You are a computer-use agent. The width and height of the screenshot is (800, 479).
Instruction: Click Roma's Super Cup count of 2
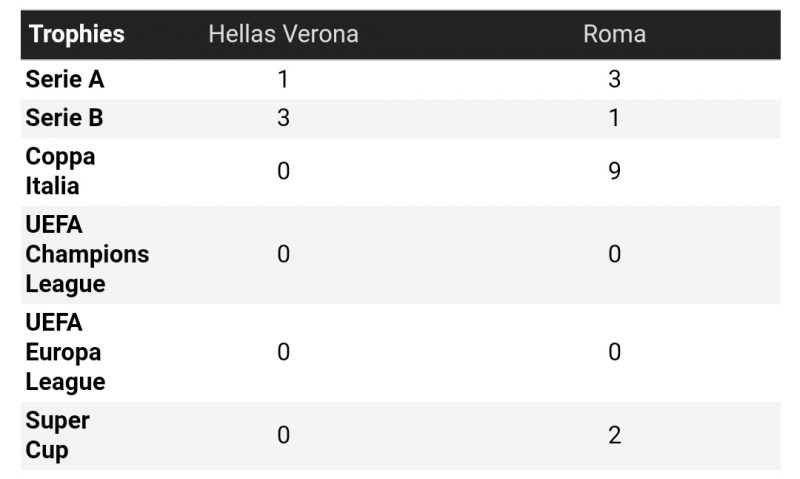[x=614, y=435]
